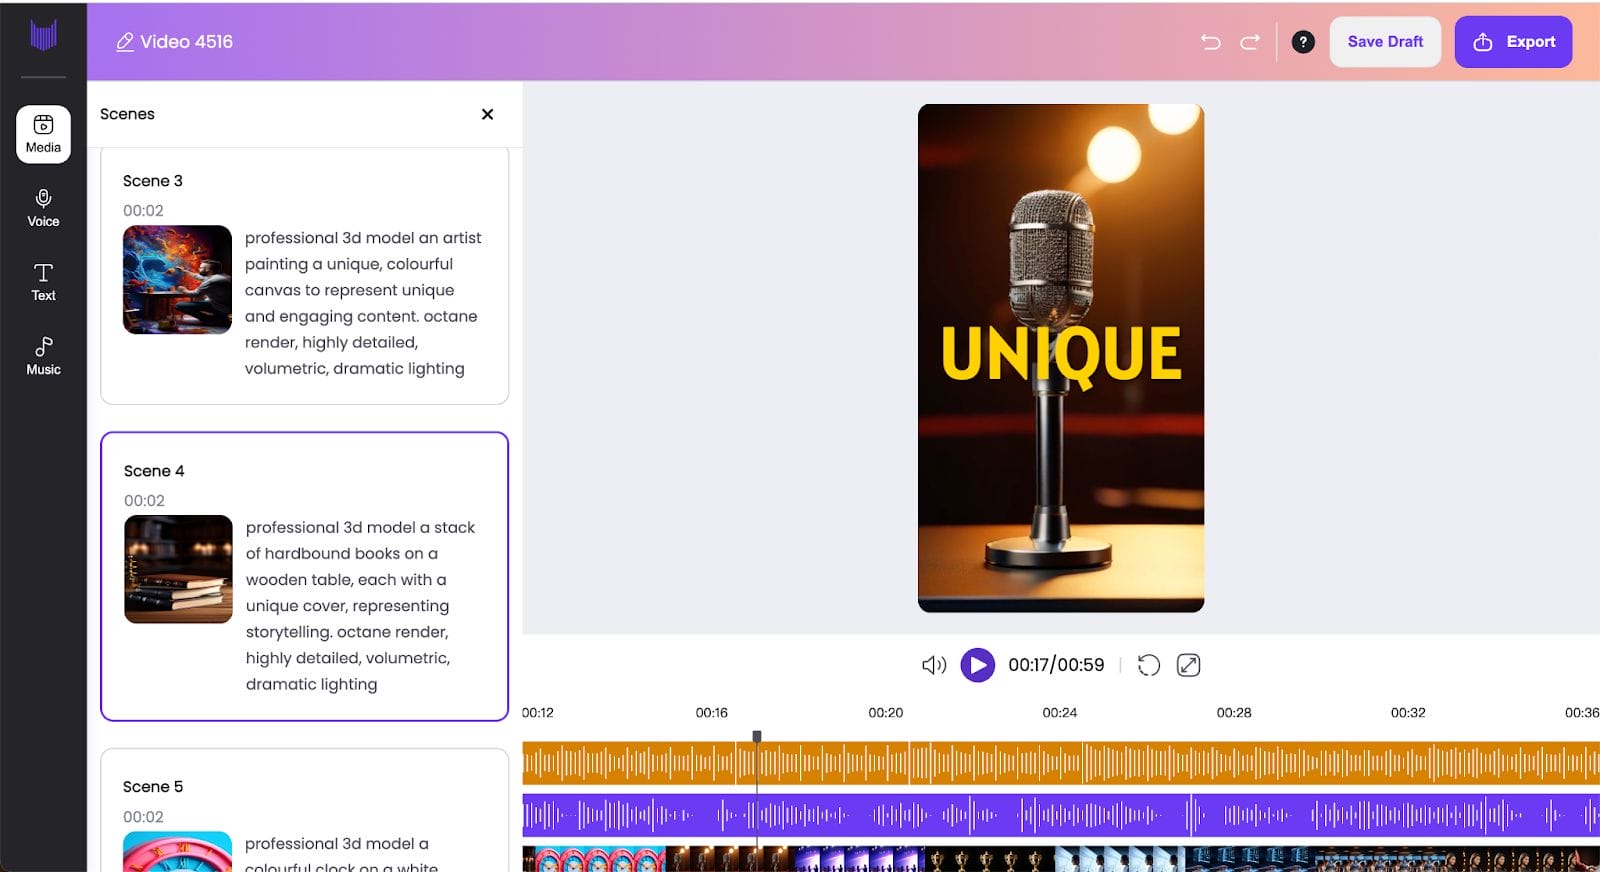1600x872 pixels.
Task: Select the Text tool in sidebar
Action: pos(43,282)
